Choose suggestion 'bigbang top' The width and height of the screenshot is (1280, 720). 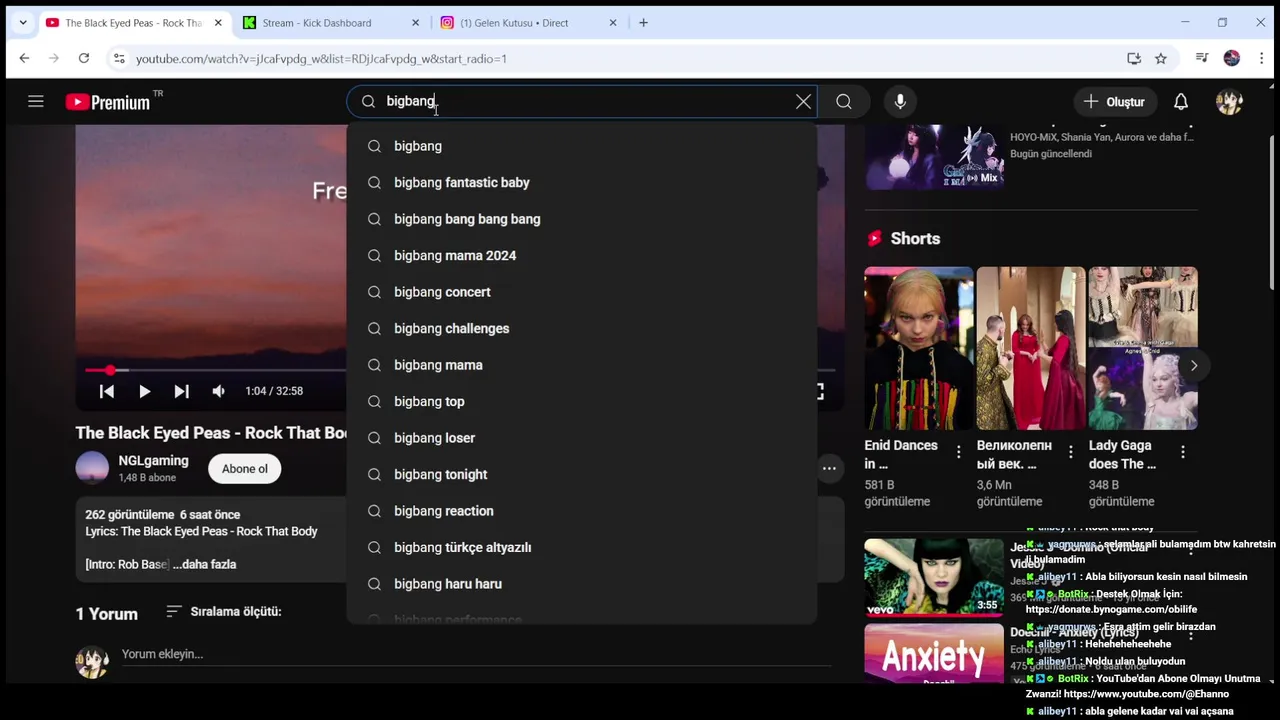(582, 401)
